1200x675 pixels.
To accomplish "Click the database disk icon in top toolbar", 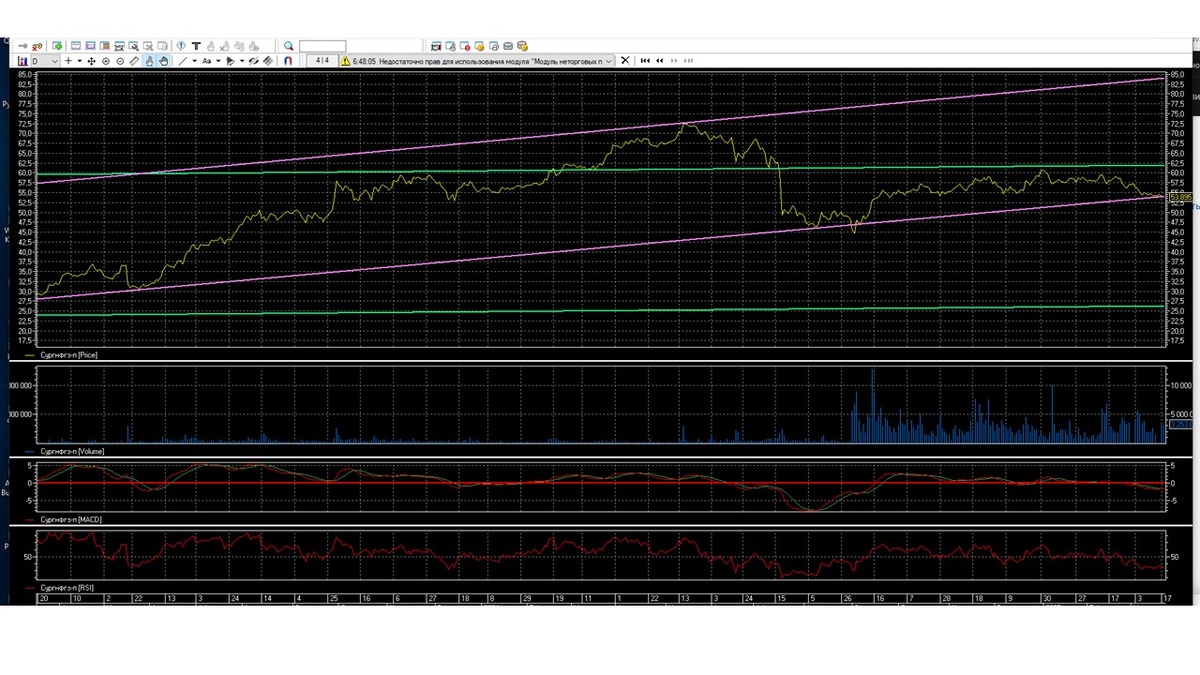I will 508,46.
